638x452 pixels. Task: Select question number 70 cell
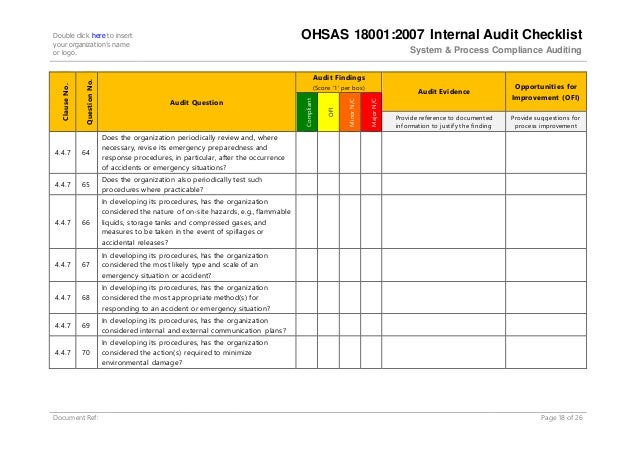[x=87, y=352]
